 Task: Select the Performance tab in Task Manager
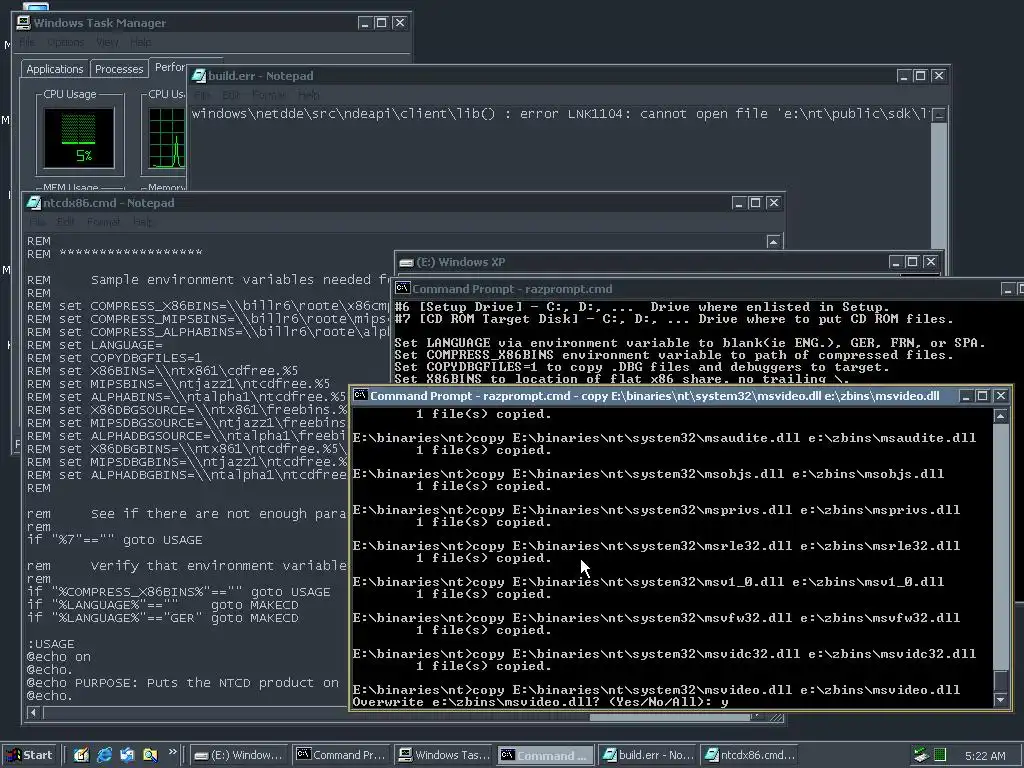click(x=169, y=67)
